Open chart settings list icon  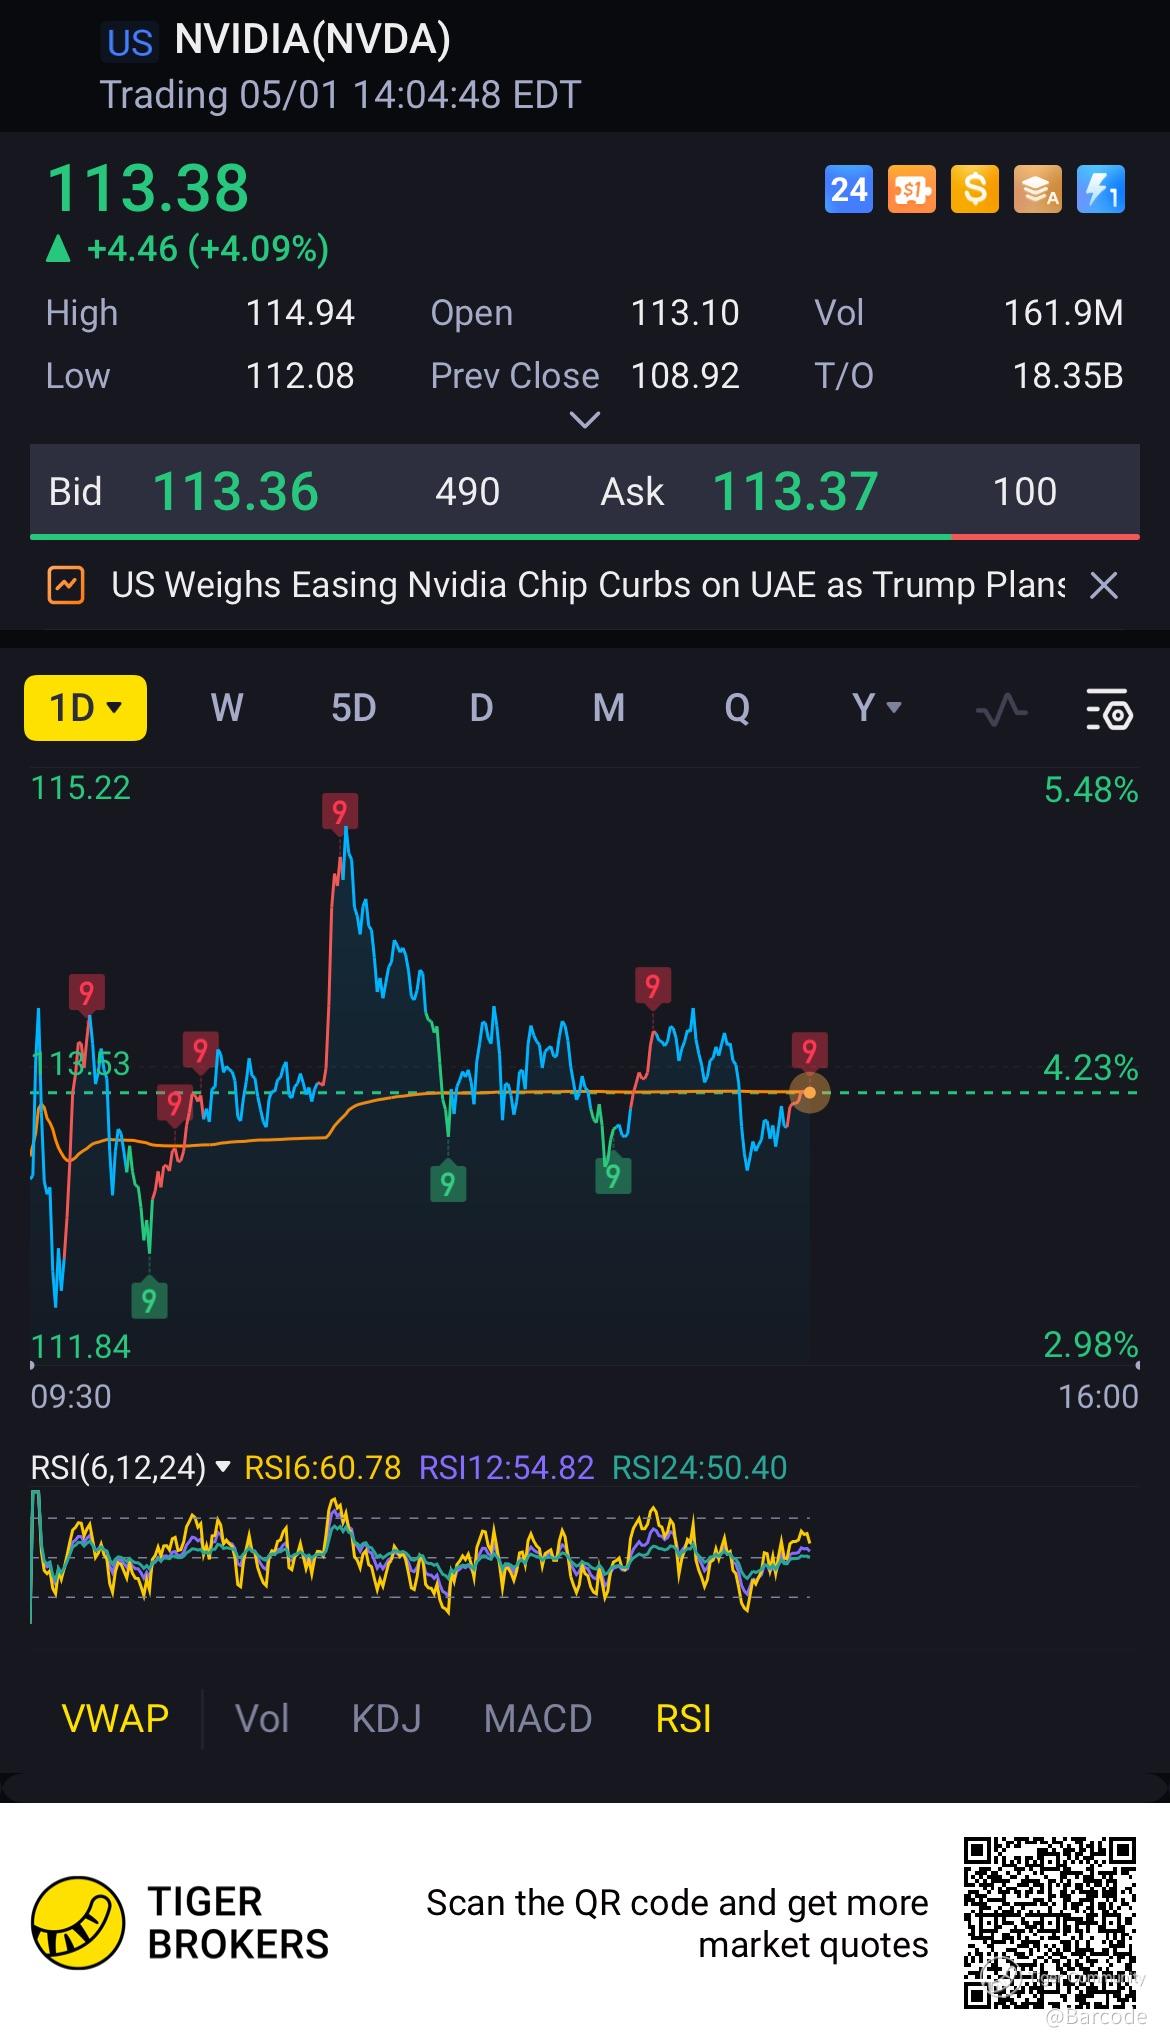coord(1109,709)
